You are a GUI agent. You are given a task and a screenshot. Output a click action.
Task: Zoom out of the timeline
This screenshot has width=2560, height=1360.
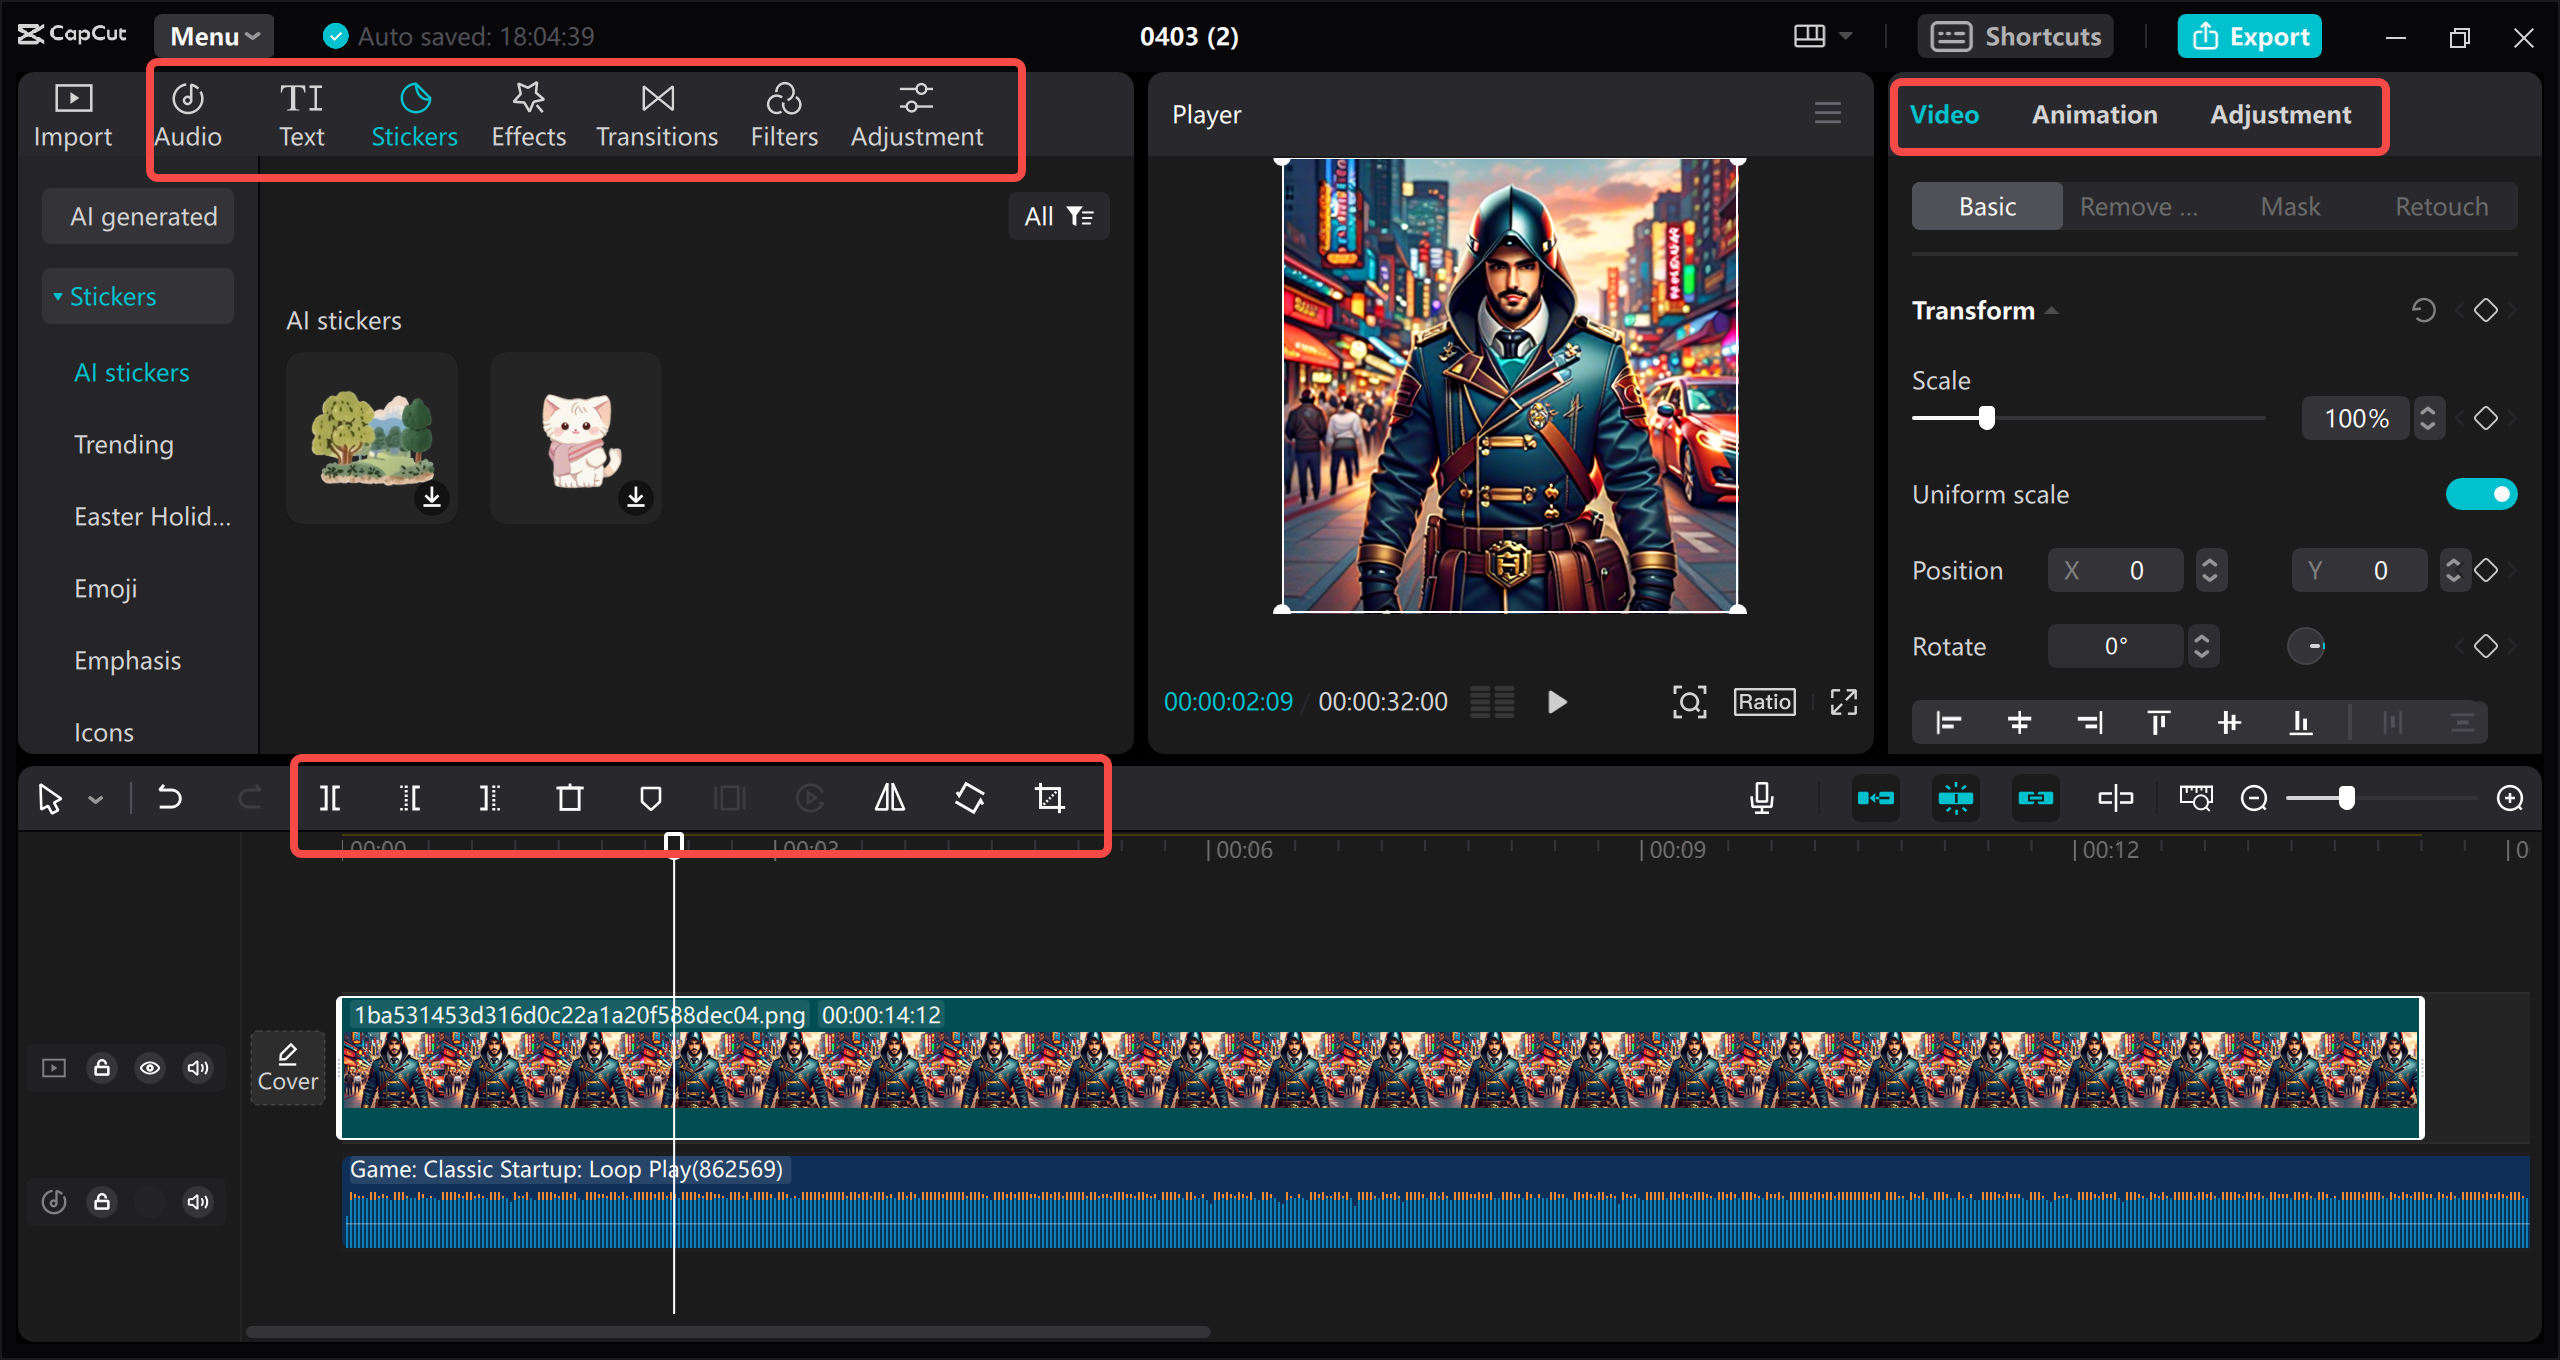coord(2256,798)
